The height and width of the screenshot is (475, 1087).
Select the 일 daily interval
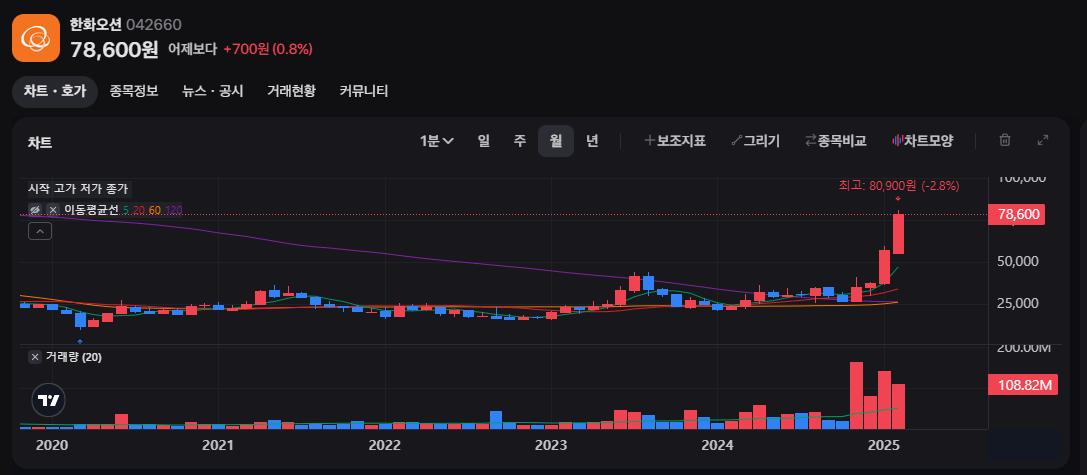pyautogui.click(x=483, y=141)
